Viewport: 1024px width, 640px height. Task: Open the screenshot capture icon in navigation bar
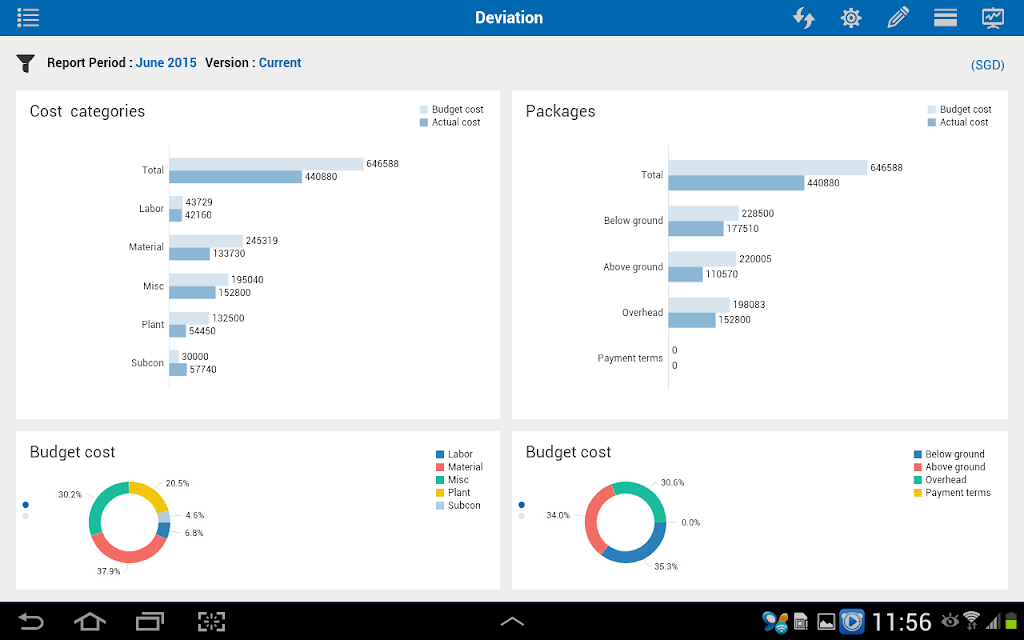(212, 621)
